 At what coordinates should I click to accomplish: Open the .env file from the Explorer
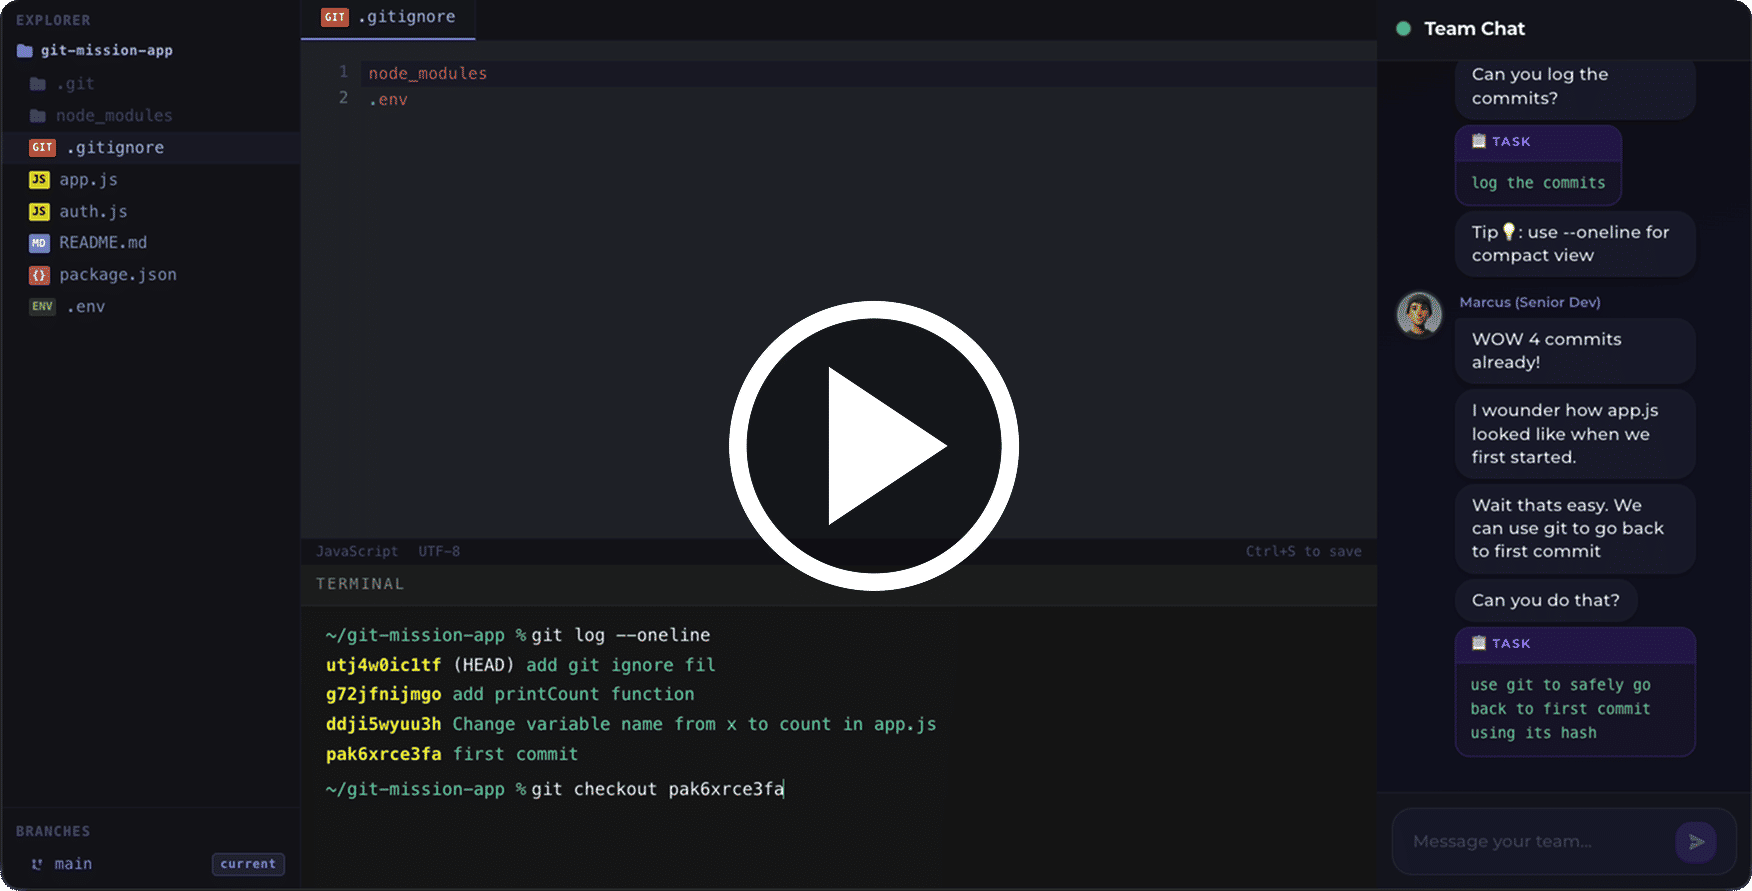[x=151, y=307]
